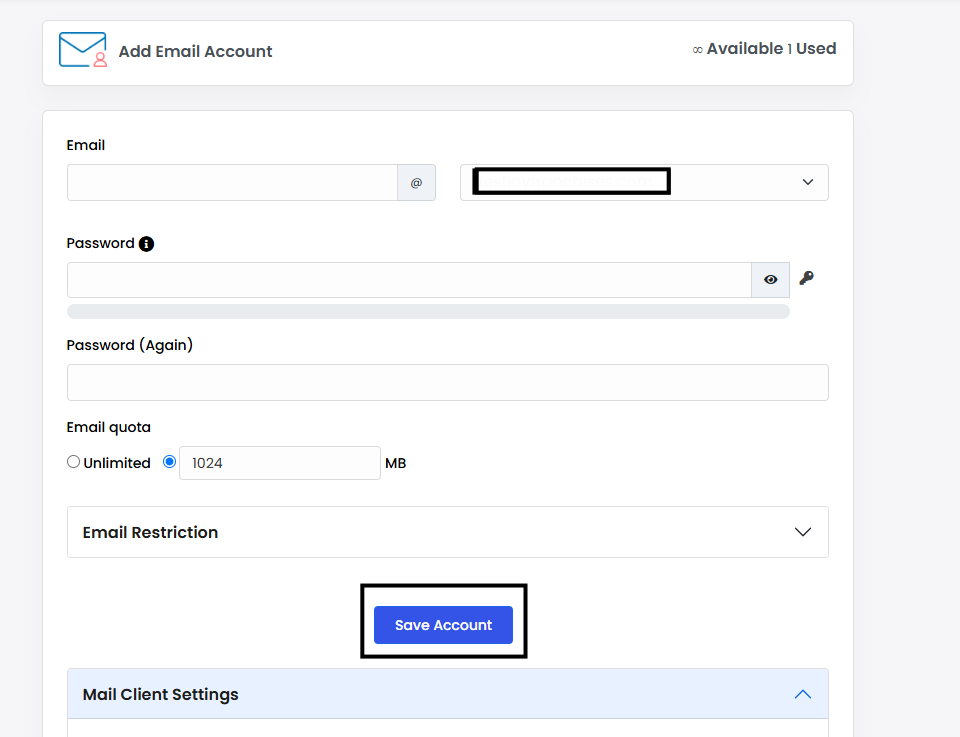Screen dimensions: 960x737
Task: Expand Email Restriction using its chevron arrow
Action: click(x=802, y=532)
